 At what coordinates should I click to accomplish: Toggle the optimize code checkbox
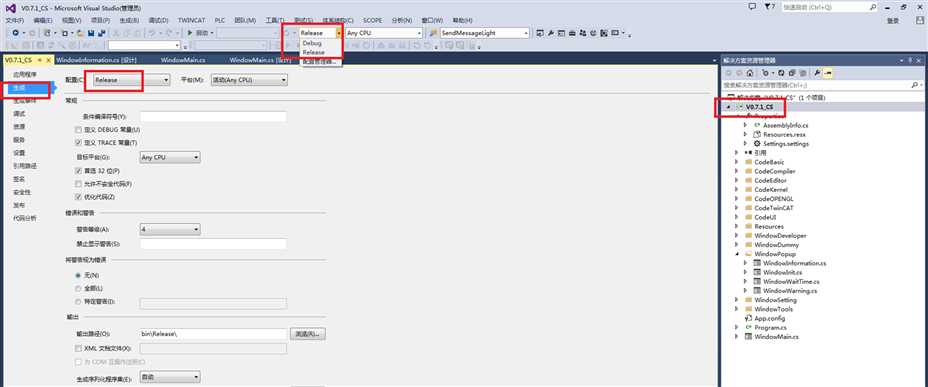(x=79, y=196)
